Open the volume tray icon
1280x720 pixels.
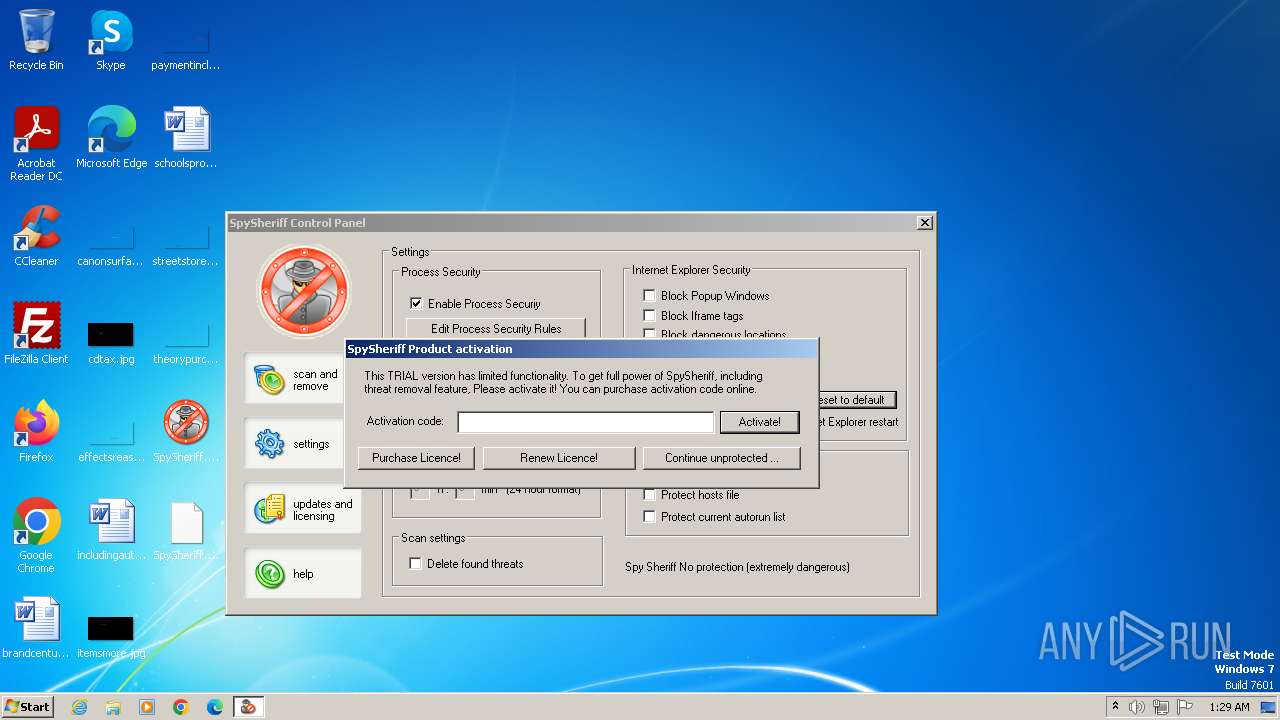click(x=1136, y=707)
